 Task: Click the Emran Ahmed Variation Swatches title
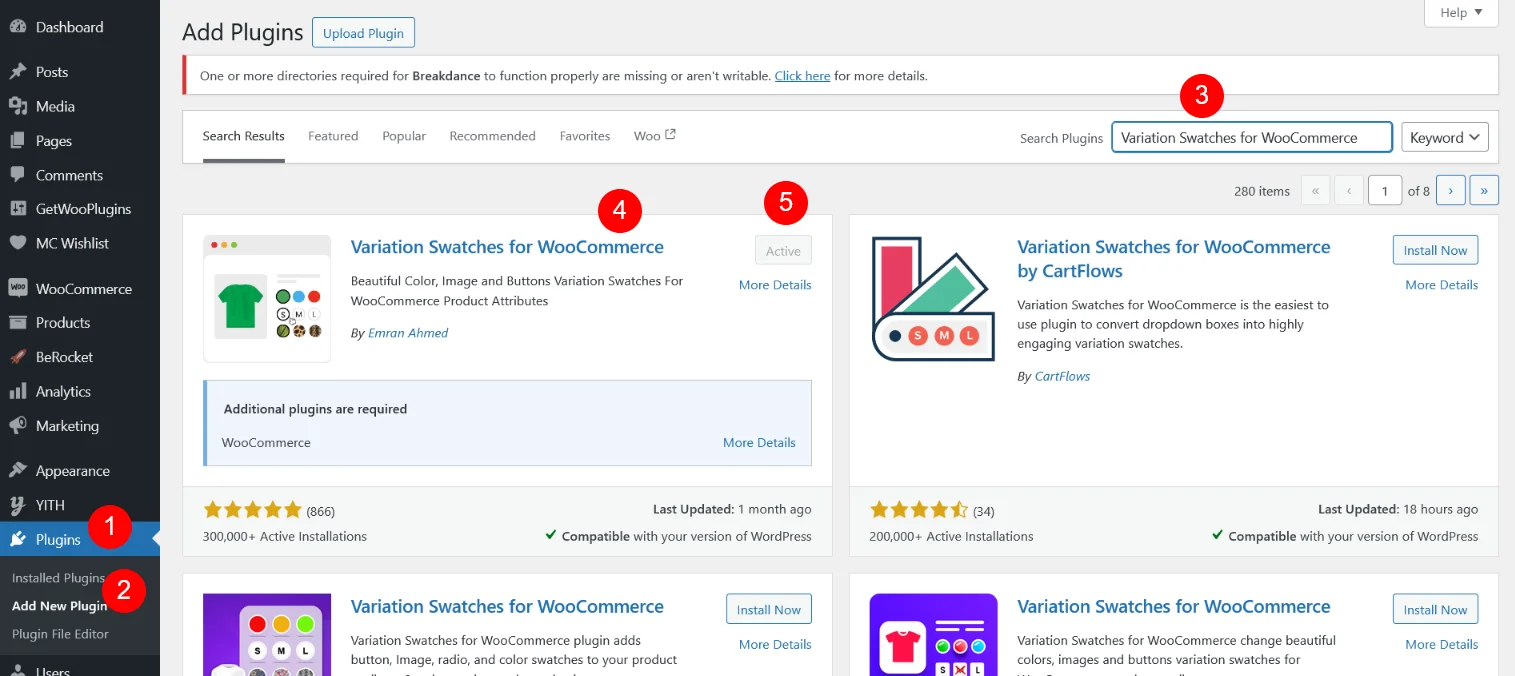click(x=507, y=247)
